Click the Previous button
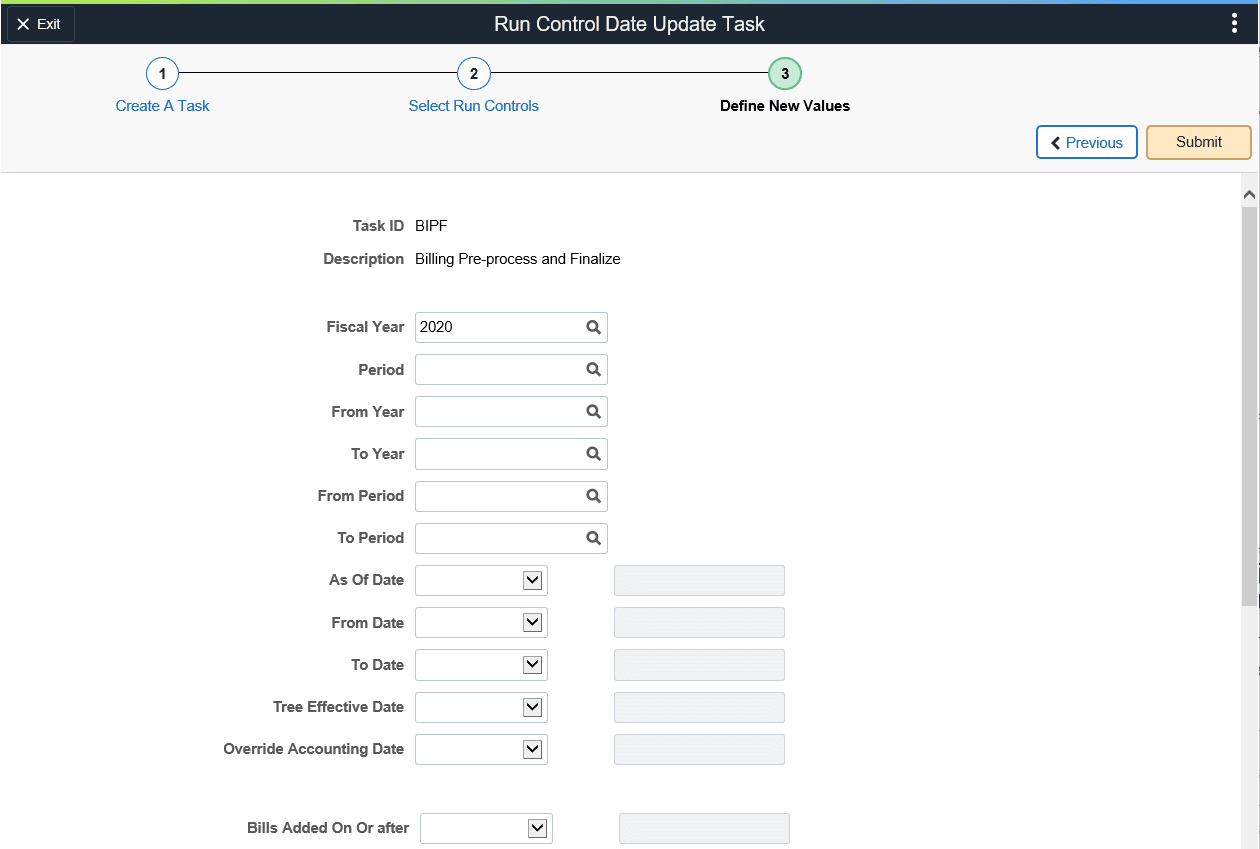Viewport: 1260px width, 849px height. coord(1086,141)
